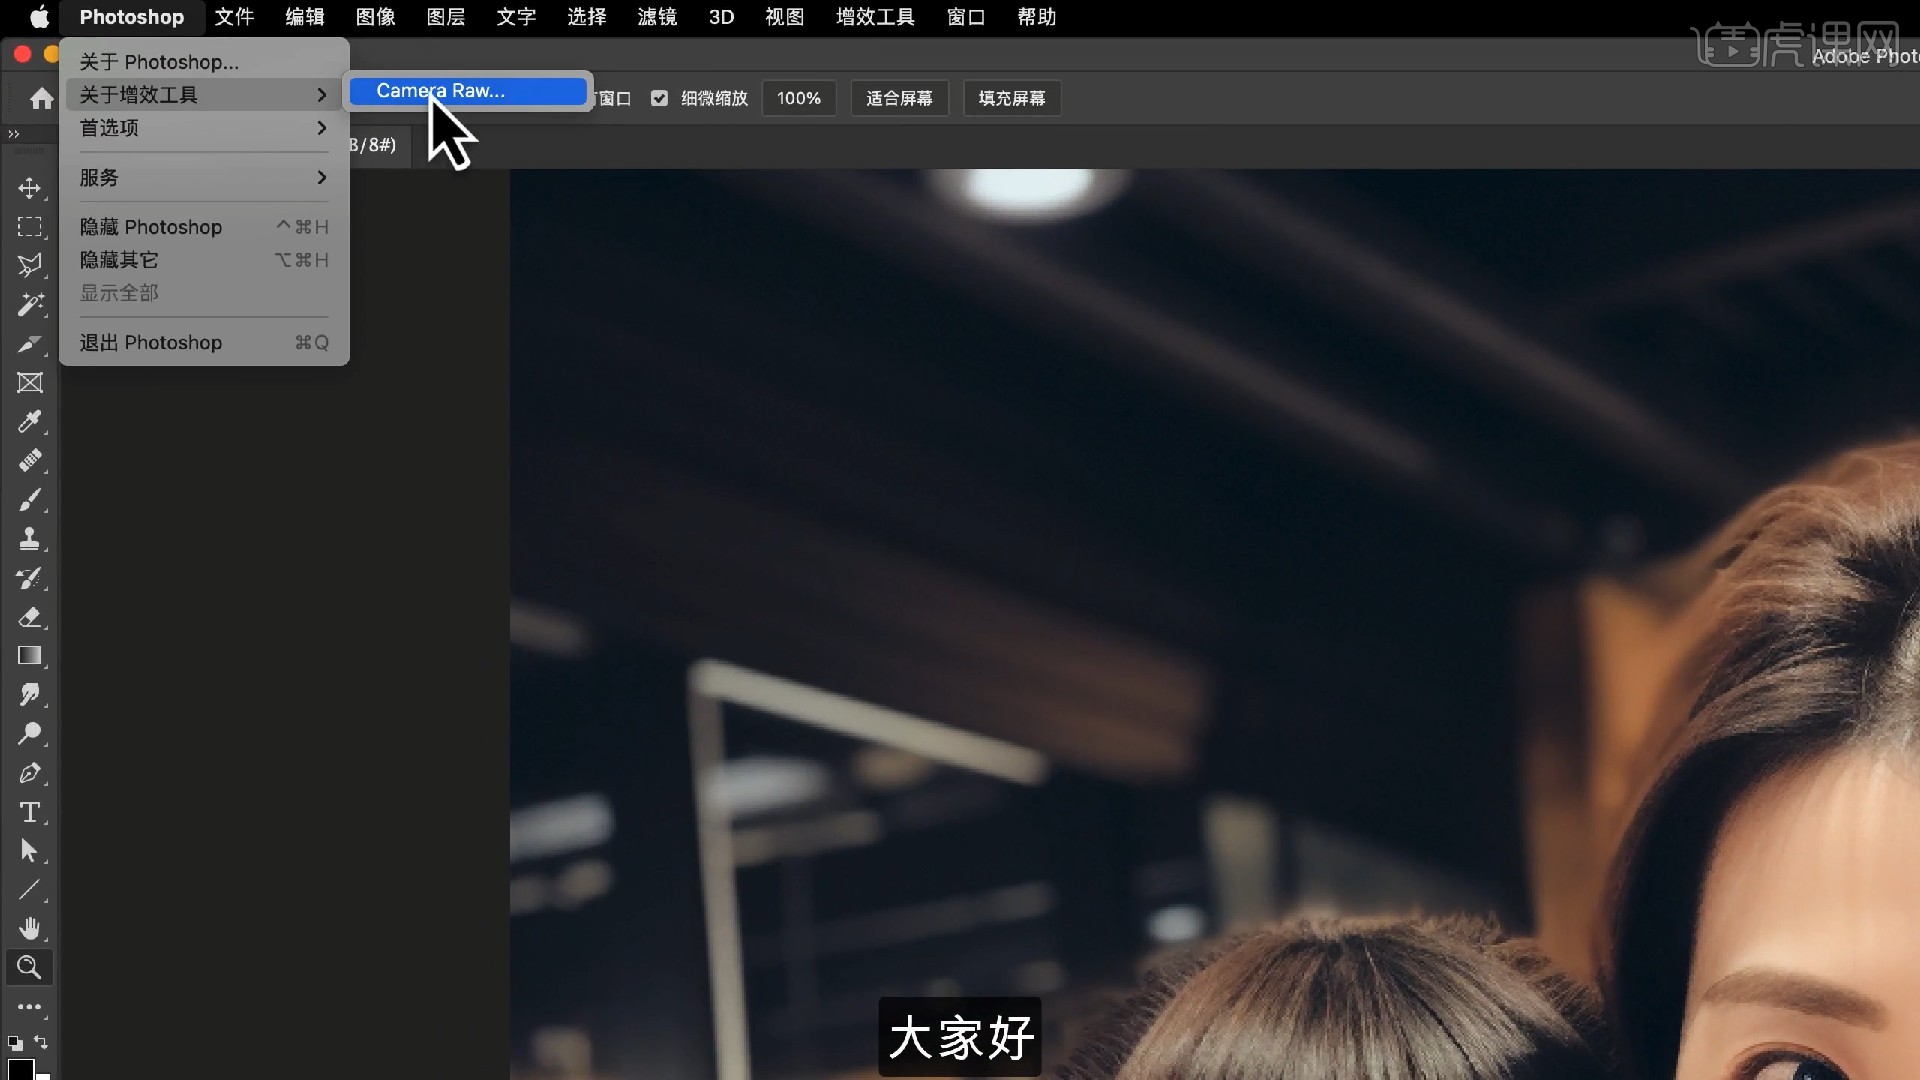
Task: Select the Rectangular Marquee tool
Action: click(30, 228)
